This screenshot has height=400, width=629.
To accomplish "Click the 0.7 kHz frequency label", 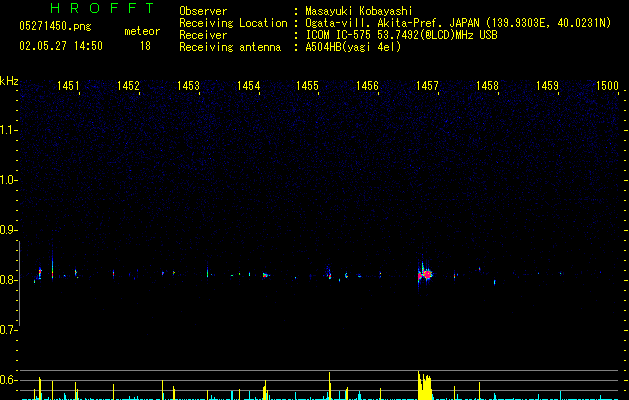I will [x=8, y=330].
